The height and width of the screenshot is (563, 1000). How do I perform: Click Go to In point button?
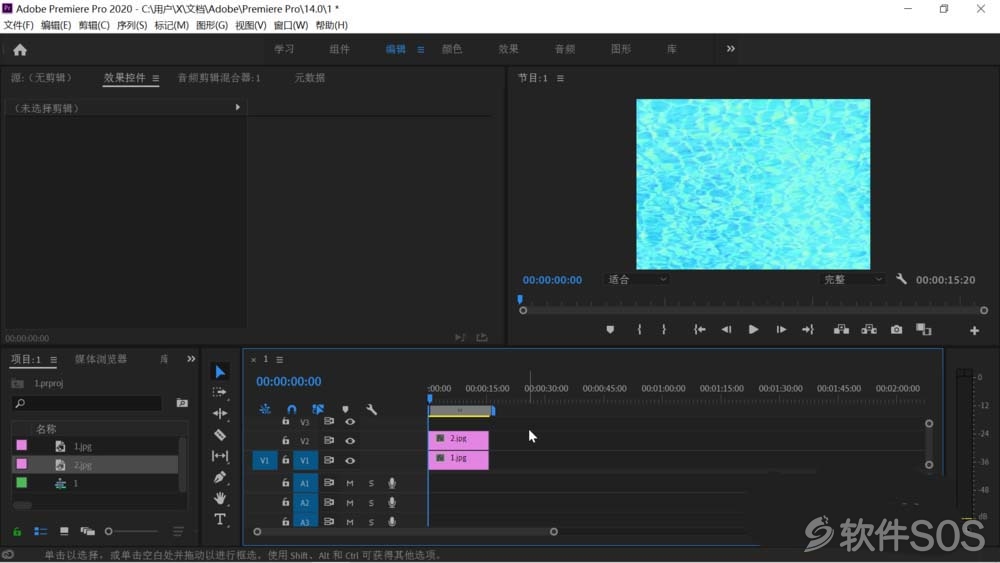click(700, 330)
